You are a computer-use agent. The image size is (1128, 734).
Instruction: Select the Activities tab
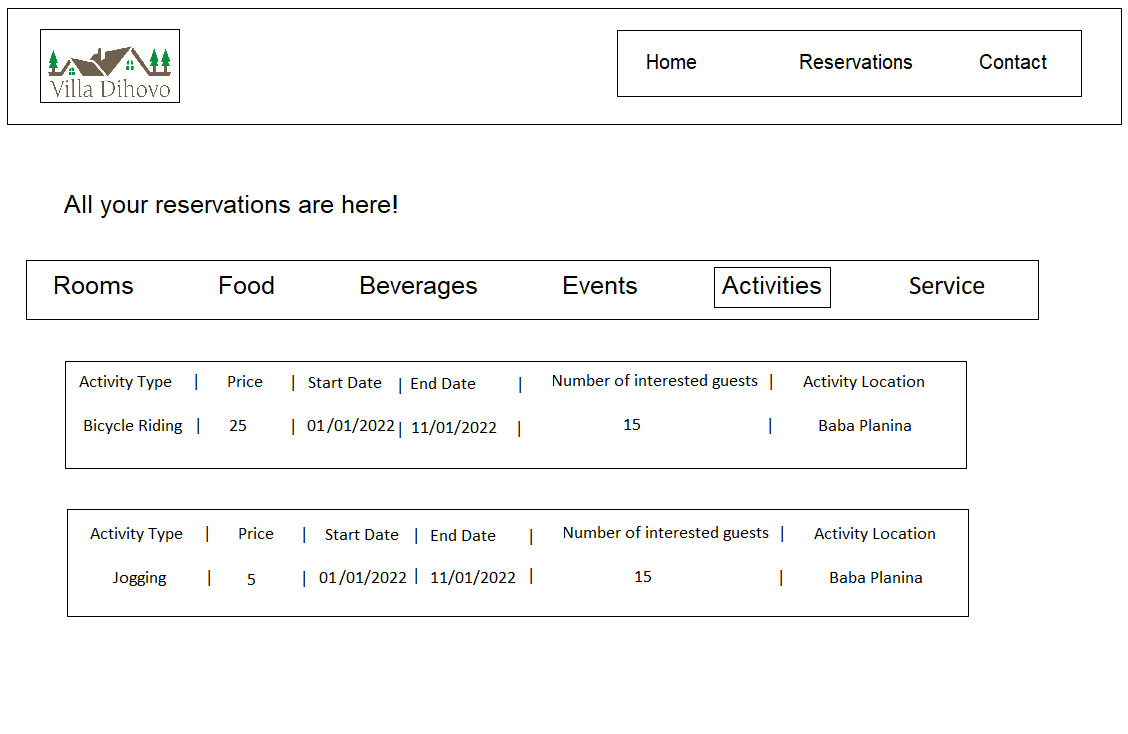click(772, 287)
